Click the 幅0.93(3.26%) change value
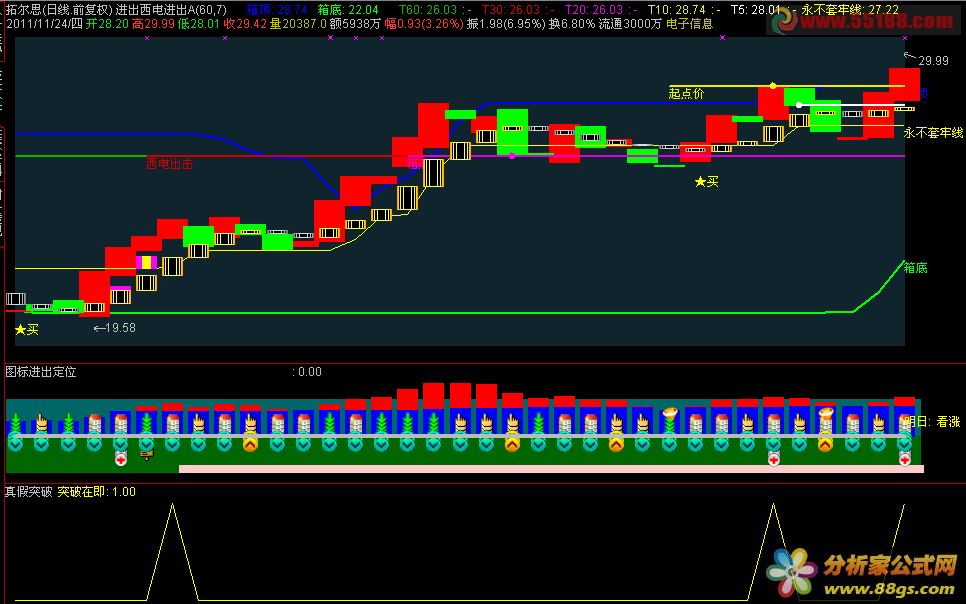This screenshot has height=604, width=966. click(424, 24)
